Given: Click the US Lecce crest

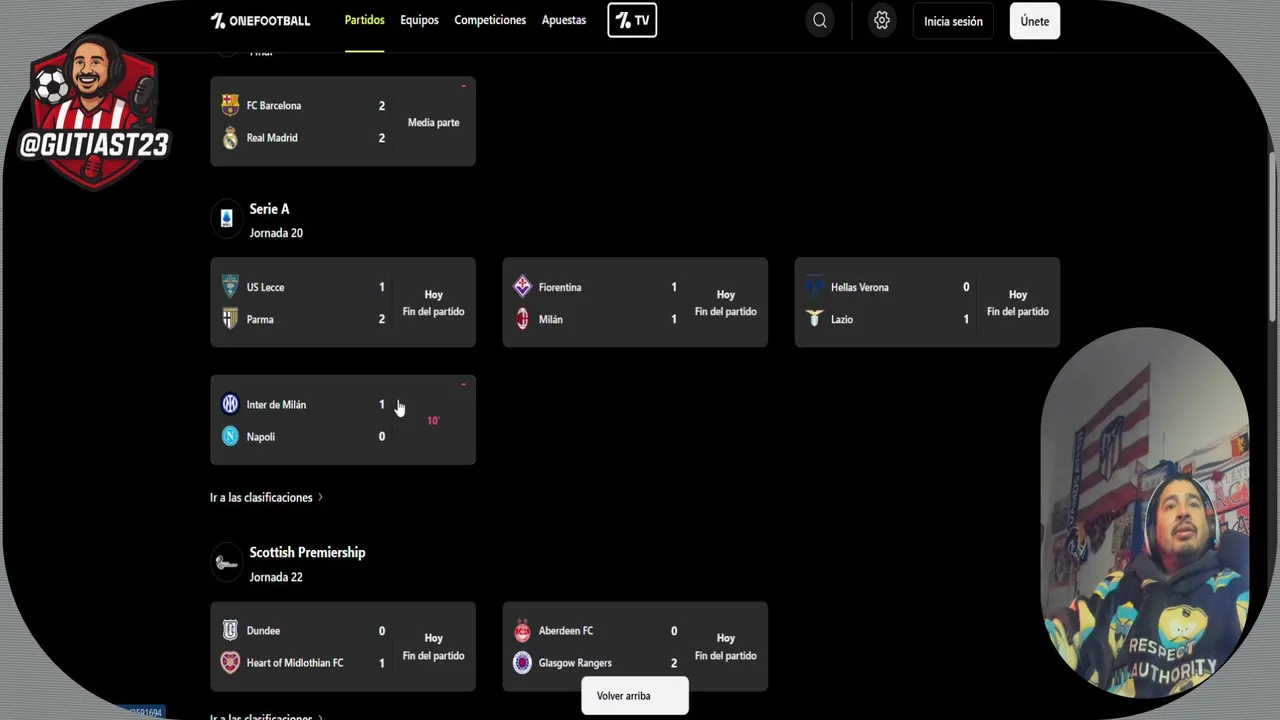Looking at the screenshot, I should click(x=230, y=287).
